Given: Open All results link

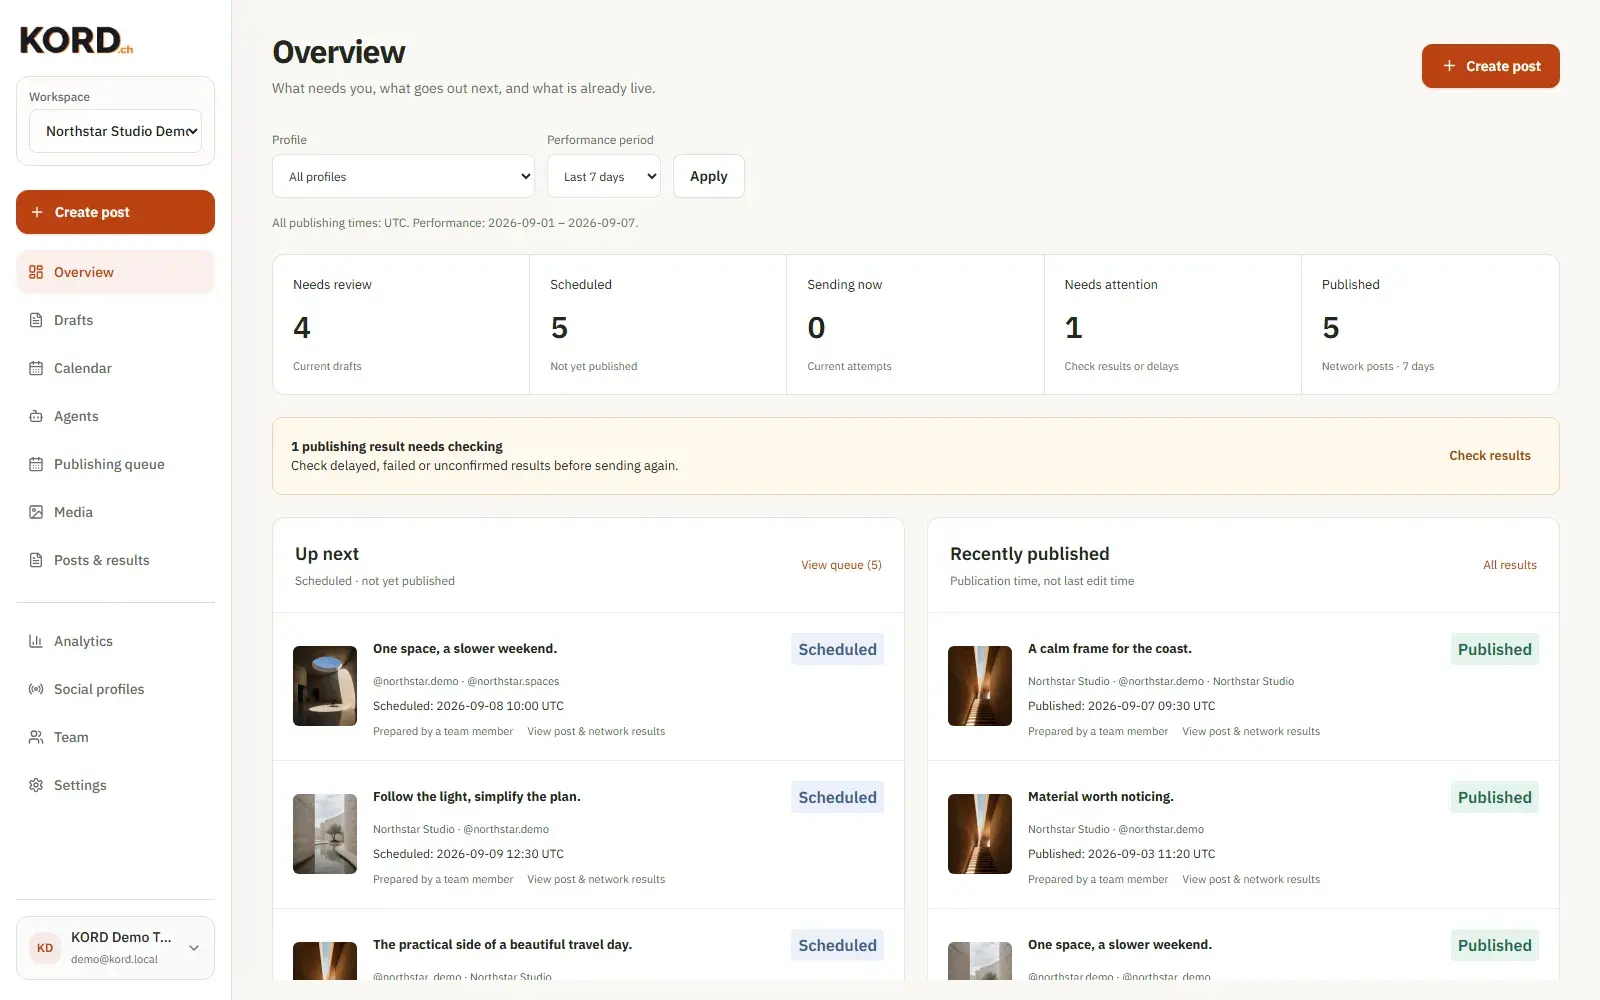Looking at the screenshot, I should point(1510,565).
